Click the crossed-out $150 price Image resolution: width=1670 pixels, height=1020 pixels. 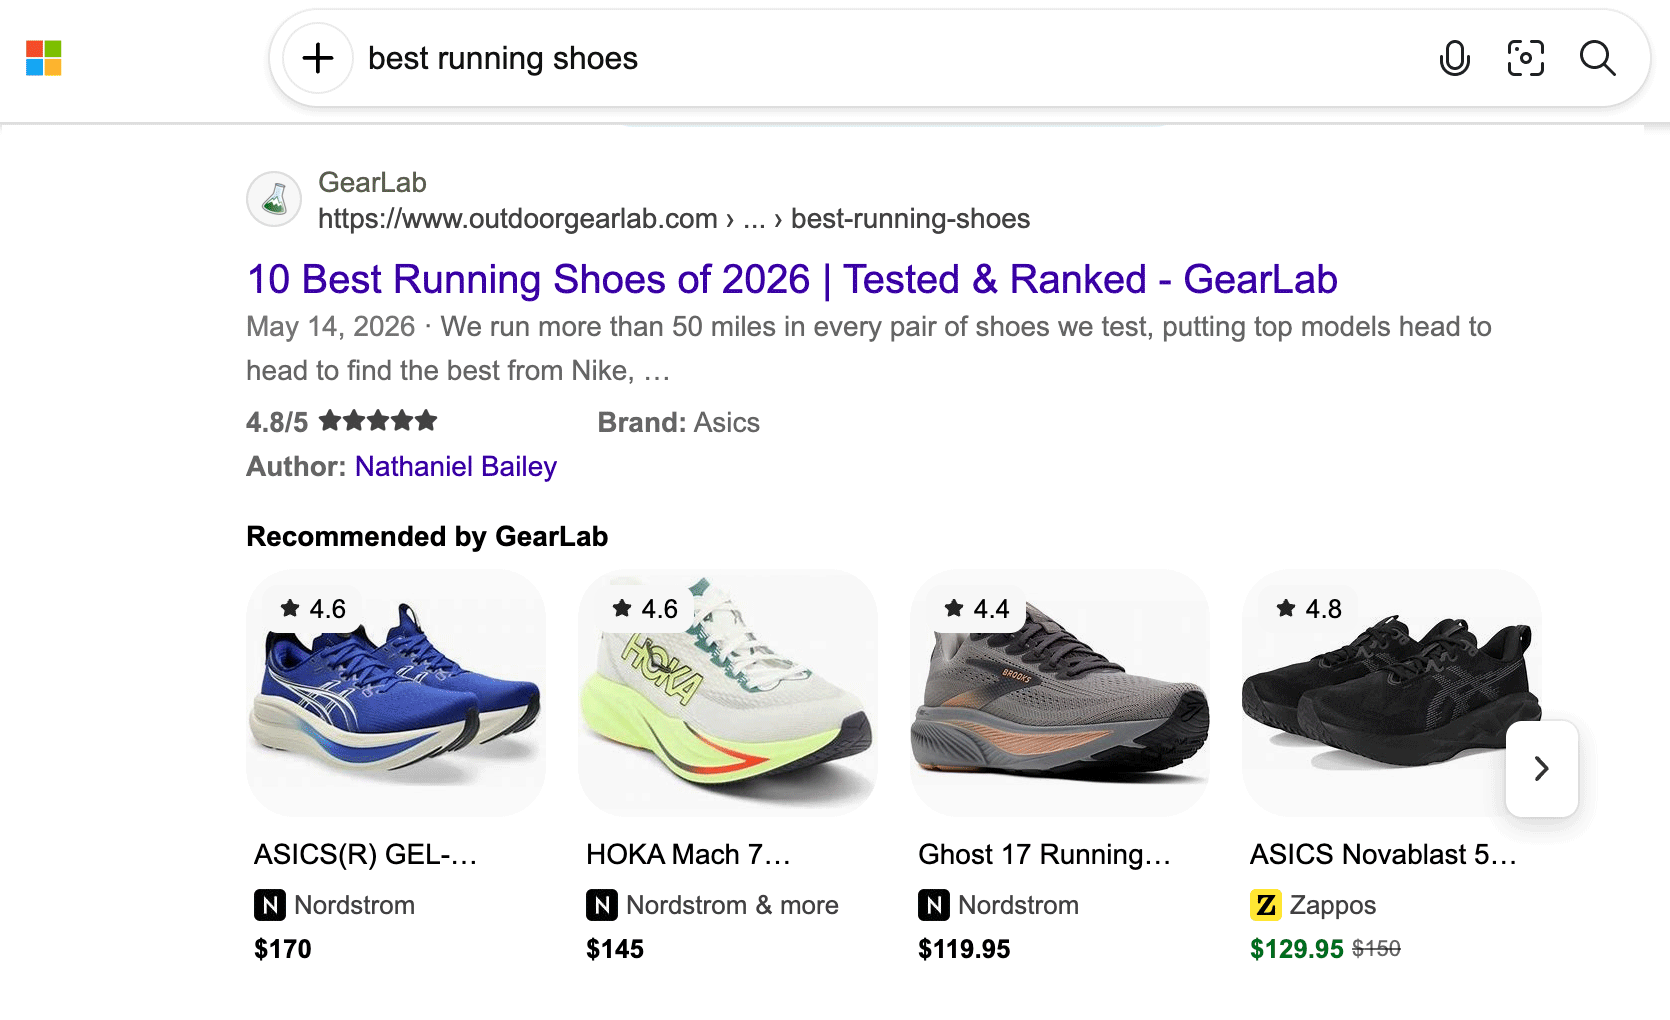click(1376, 948)
